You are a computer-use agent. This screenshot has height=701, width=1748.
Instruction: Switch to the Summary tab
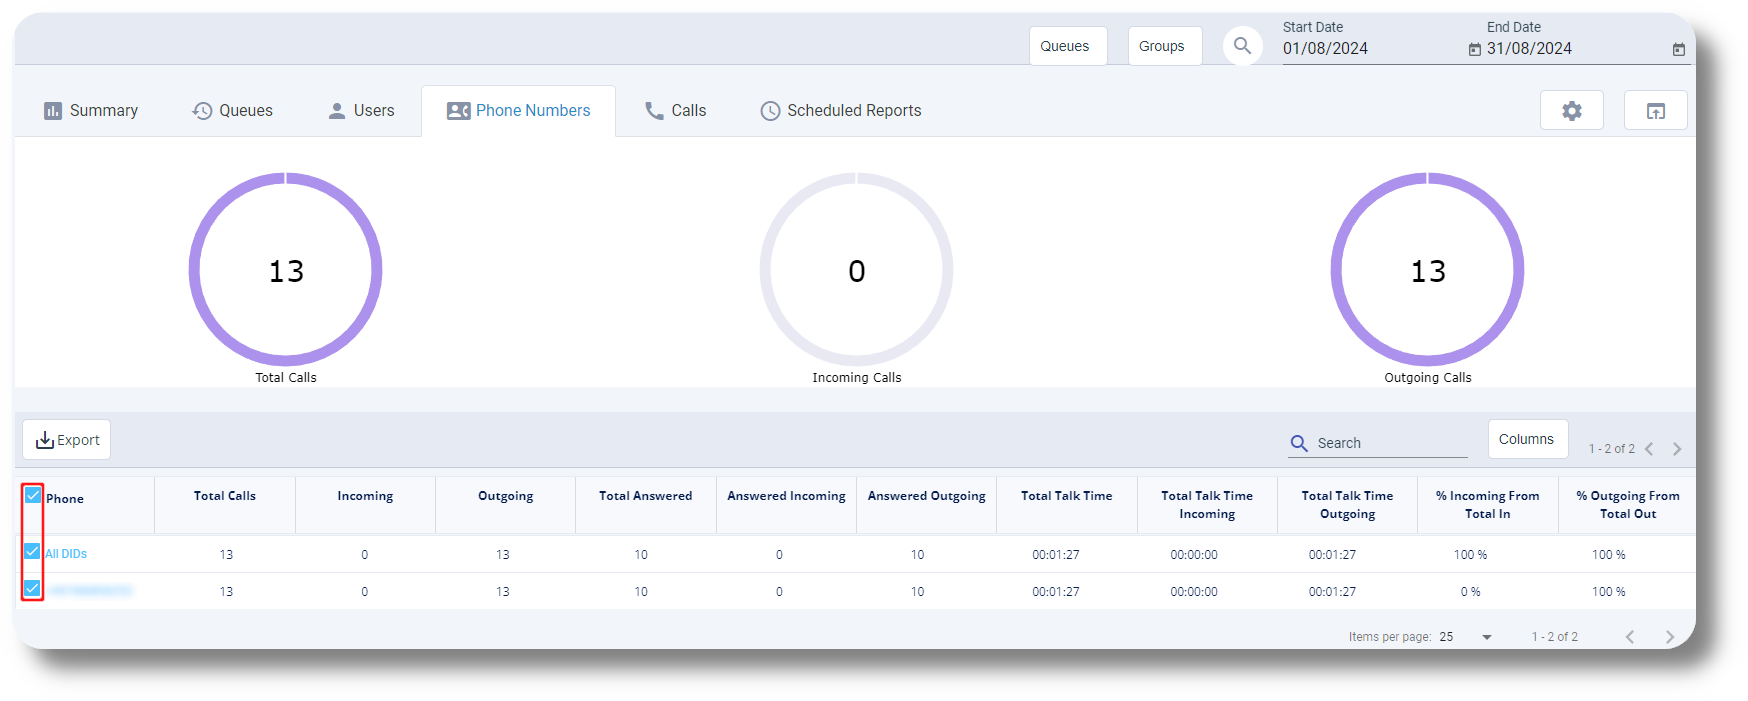point(91,111)
